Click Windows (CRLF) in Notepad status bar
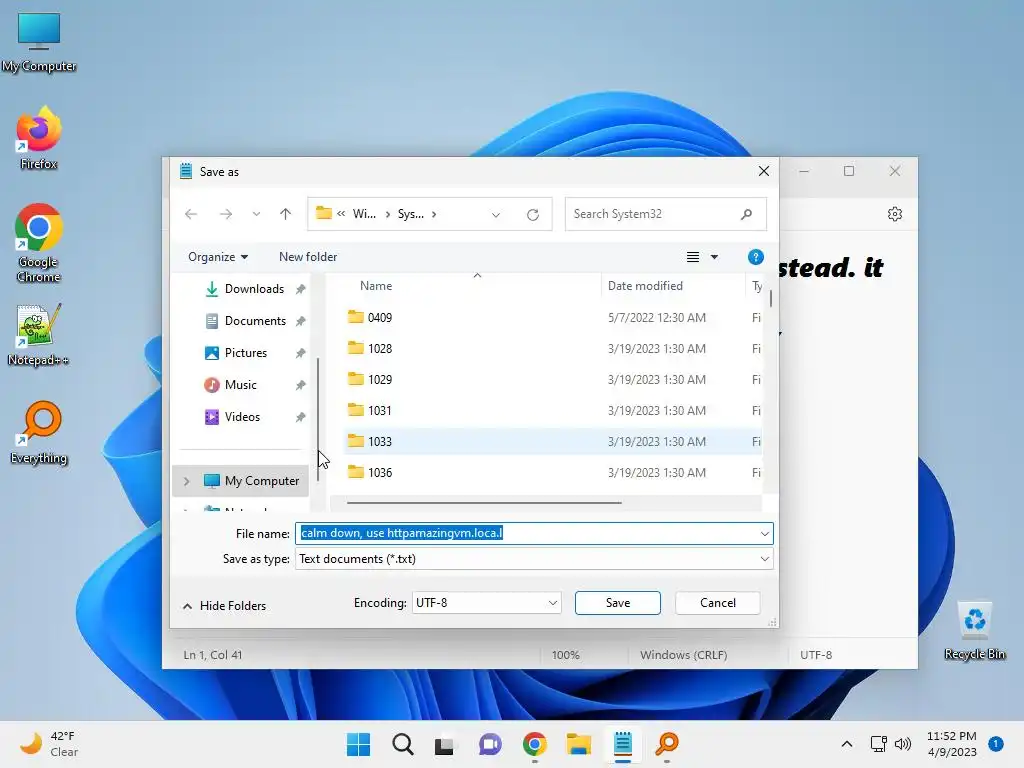 pyautogui.click(x=684, y=654)
